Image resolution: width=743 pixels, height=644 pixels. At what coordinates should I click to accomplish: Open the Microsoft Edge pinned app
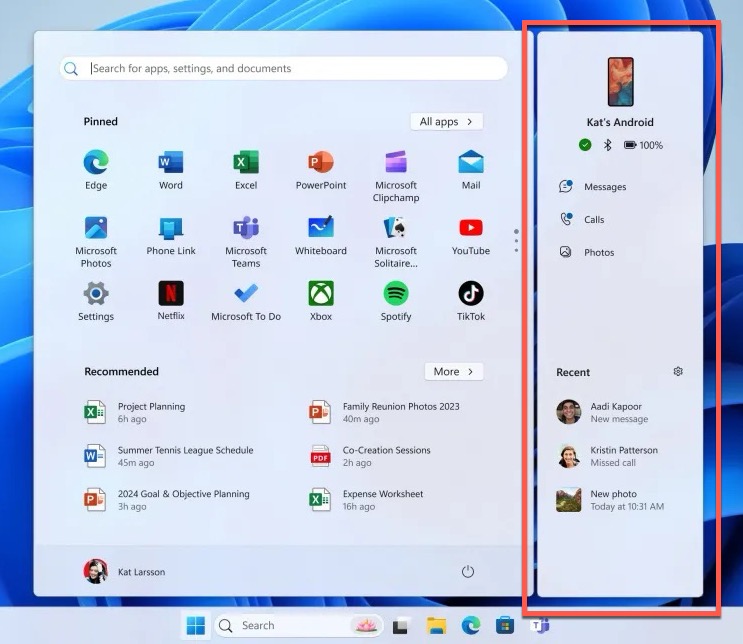pyautogui.click(x=96, y=163)
